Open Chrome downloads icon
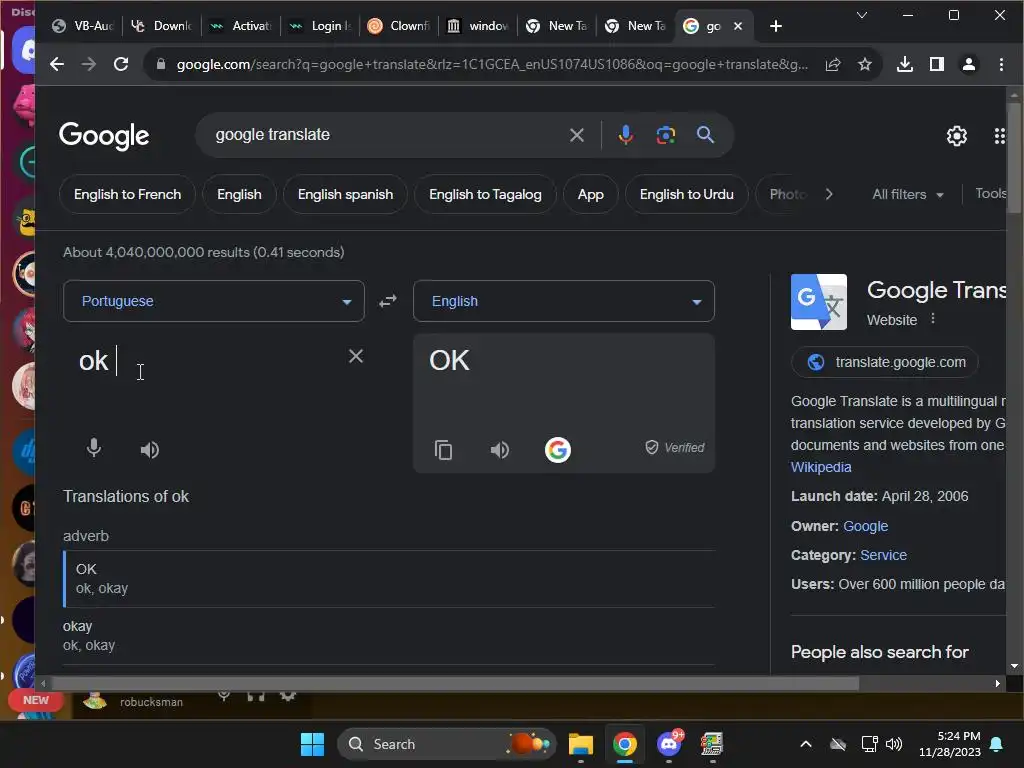 click(x=904, y=64)
